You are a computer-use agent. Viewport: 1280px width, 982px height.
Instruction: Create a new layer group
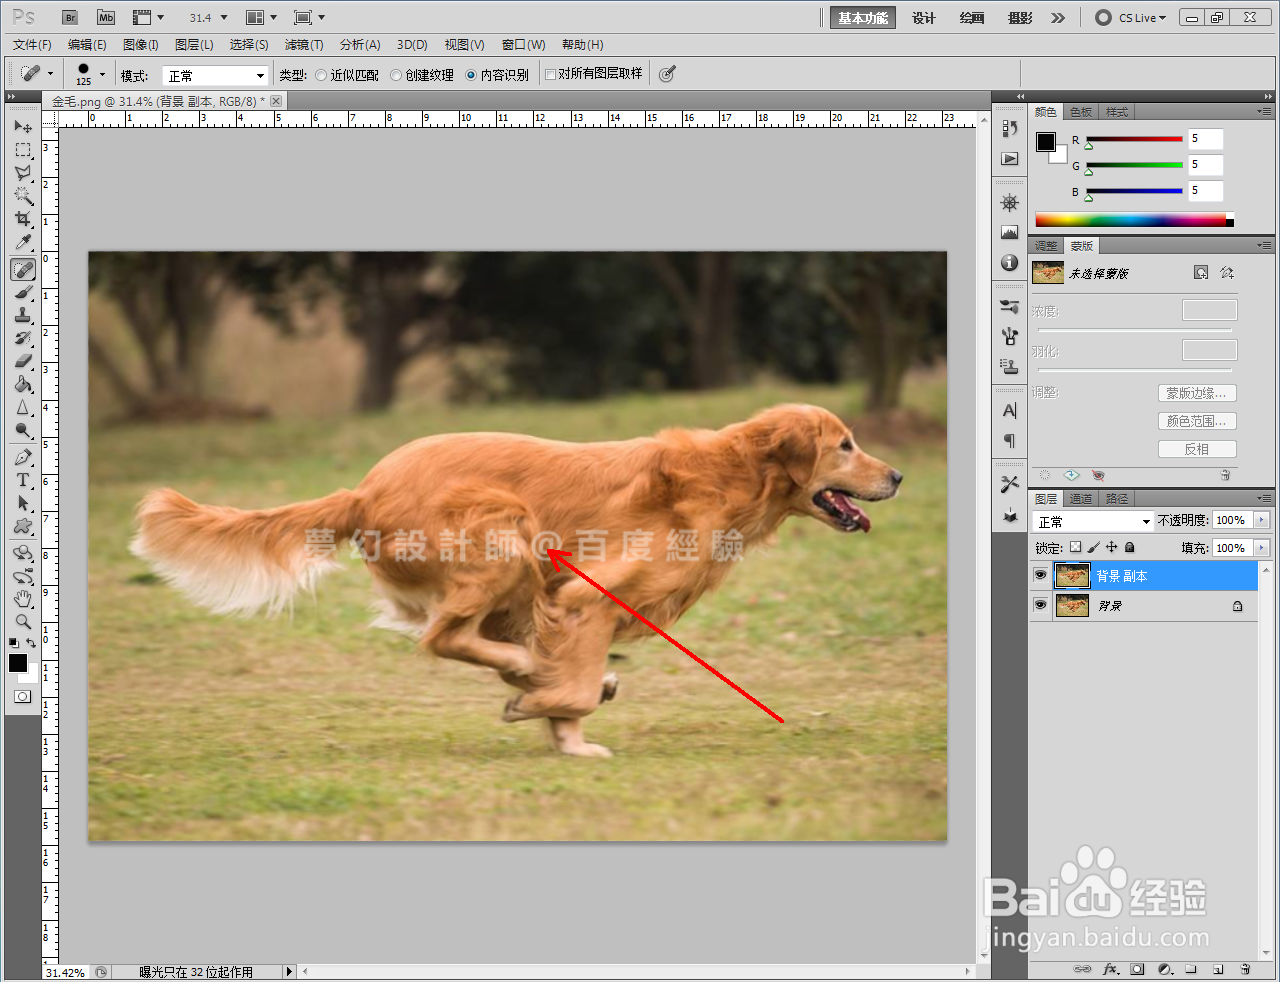(x=1191, y=969)
